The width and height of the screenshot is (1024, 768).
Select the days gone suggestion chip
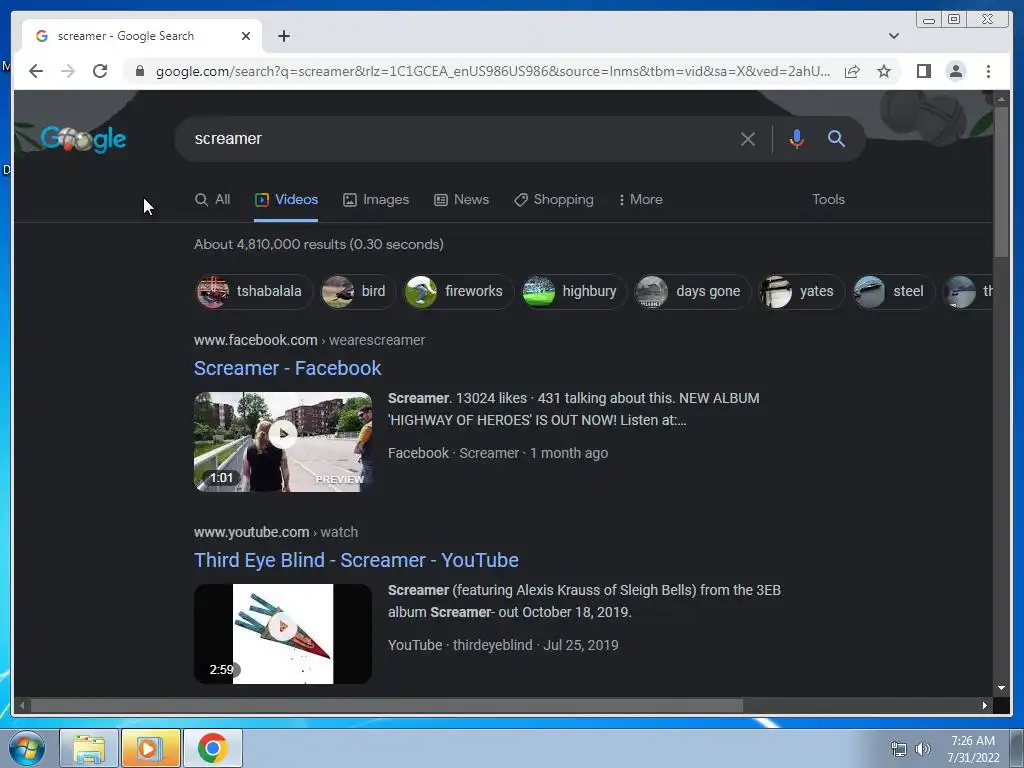(692, 291)
